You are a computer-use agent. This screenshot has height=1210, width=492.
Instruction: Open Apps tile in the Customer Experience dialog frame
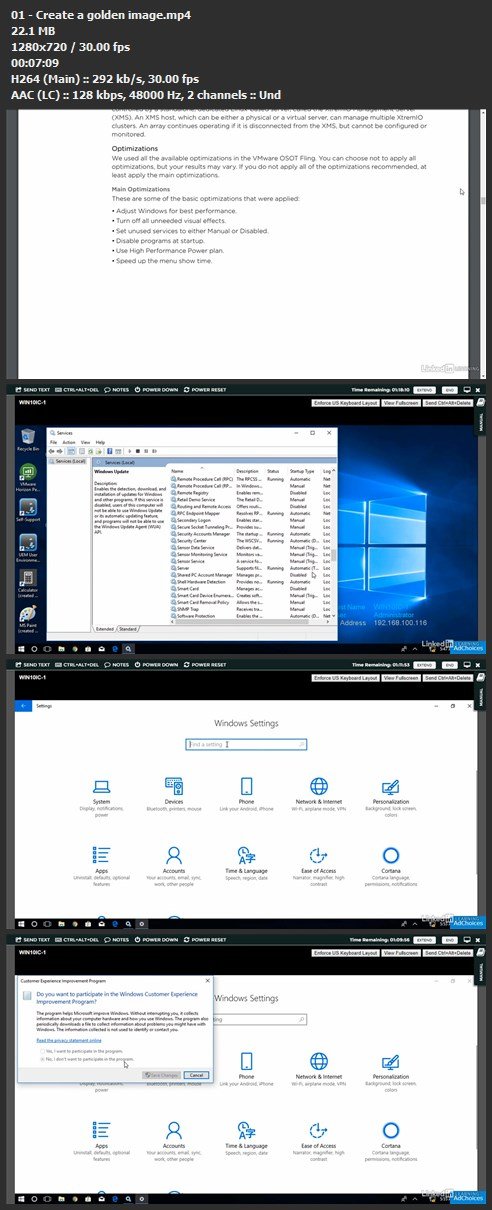pyautogui.click(x=102, y=1141)
